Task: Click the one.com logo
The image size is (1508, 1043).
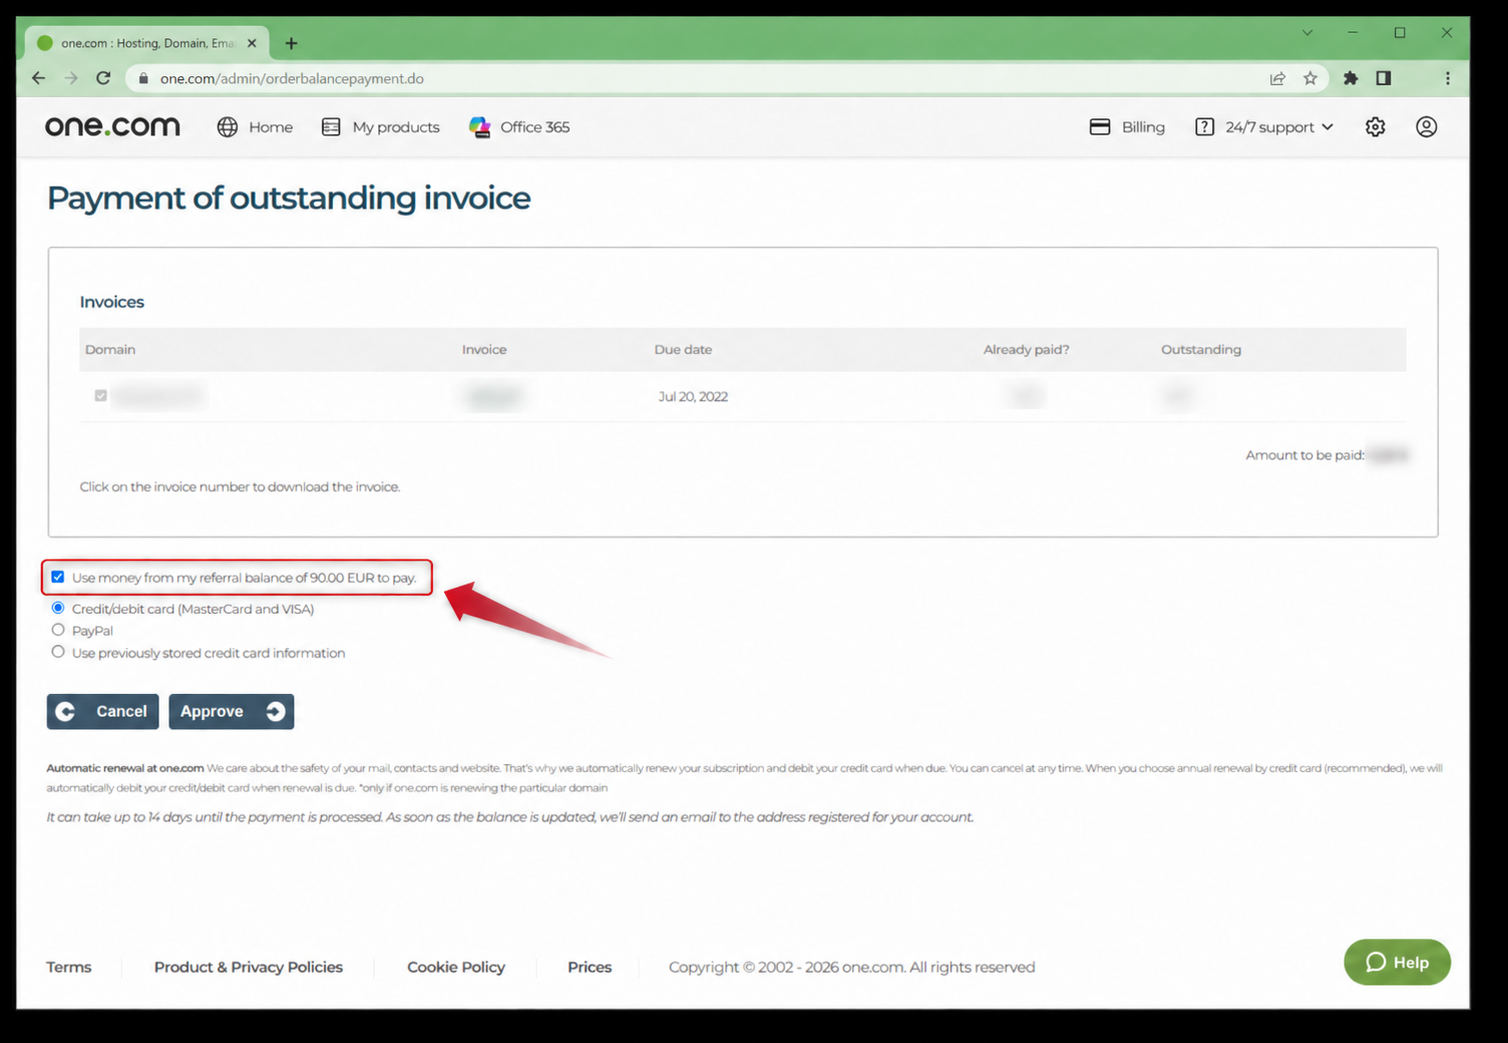Action: coord(112,126)
